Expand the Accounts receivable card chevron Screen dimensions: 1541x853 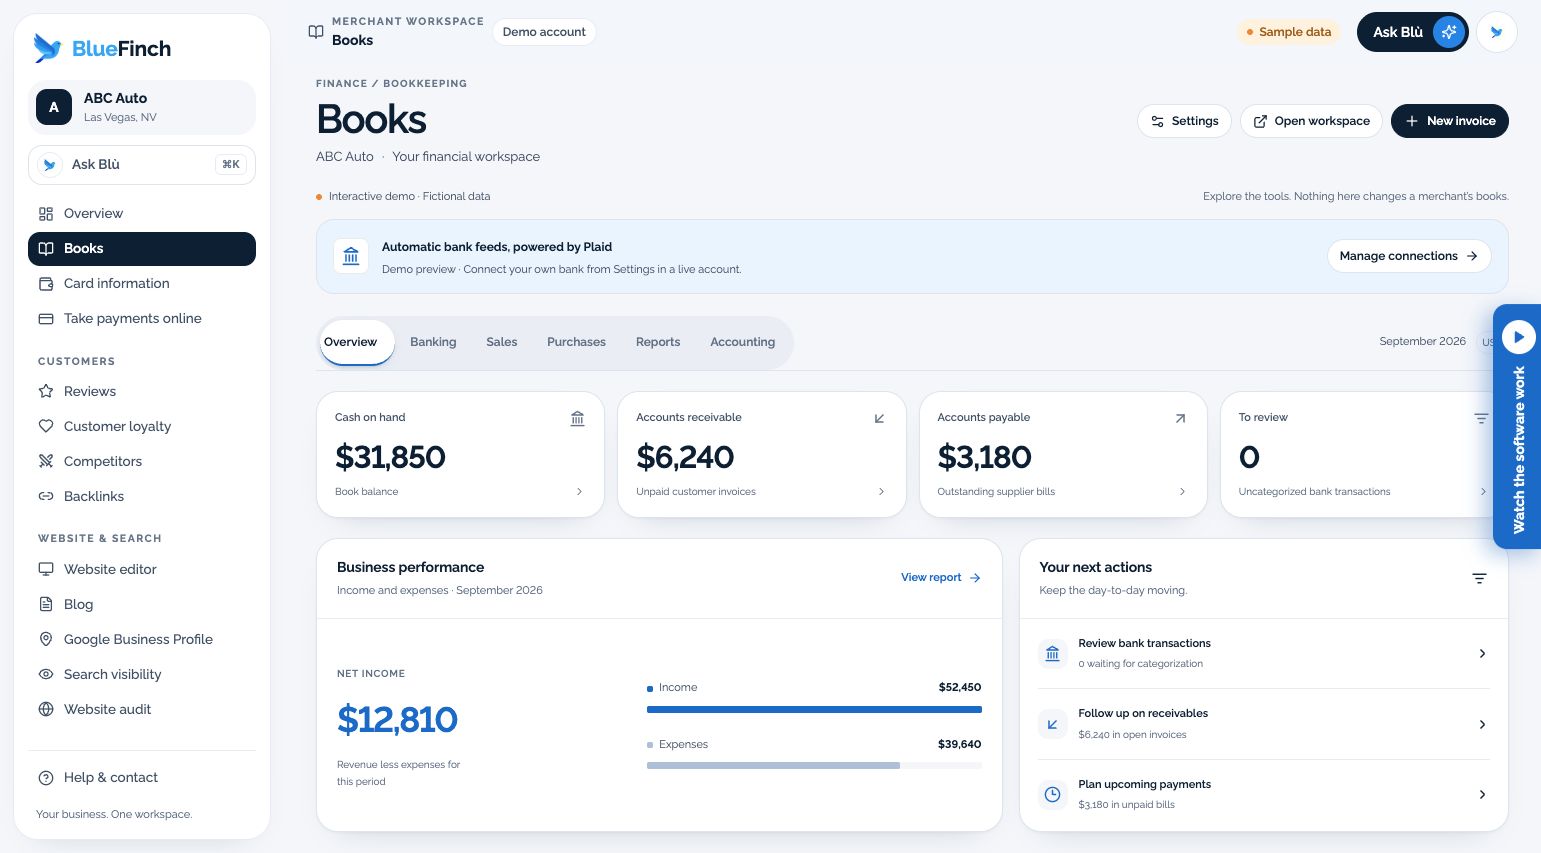point(881,492)
